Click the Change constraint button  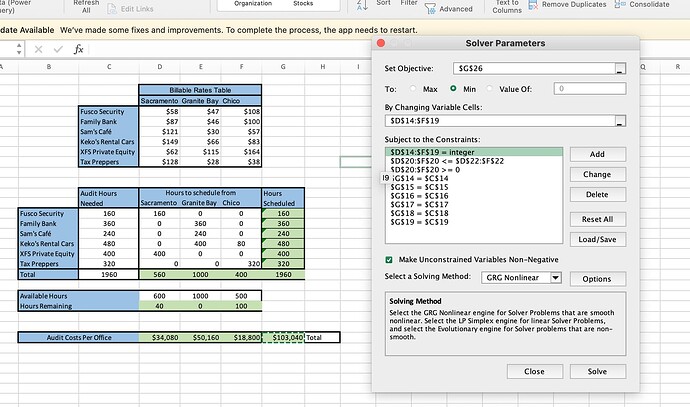click(x=598, y=174)
